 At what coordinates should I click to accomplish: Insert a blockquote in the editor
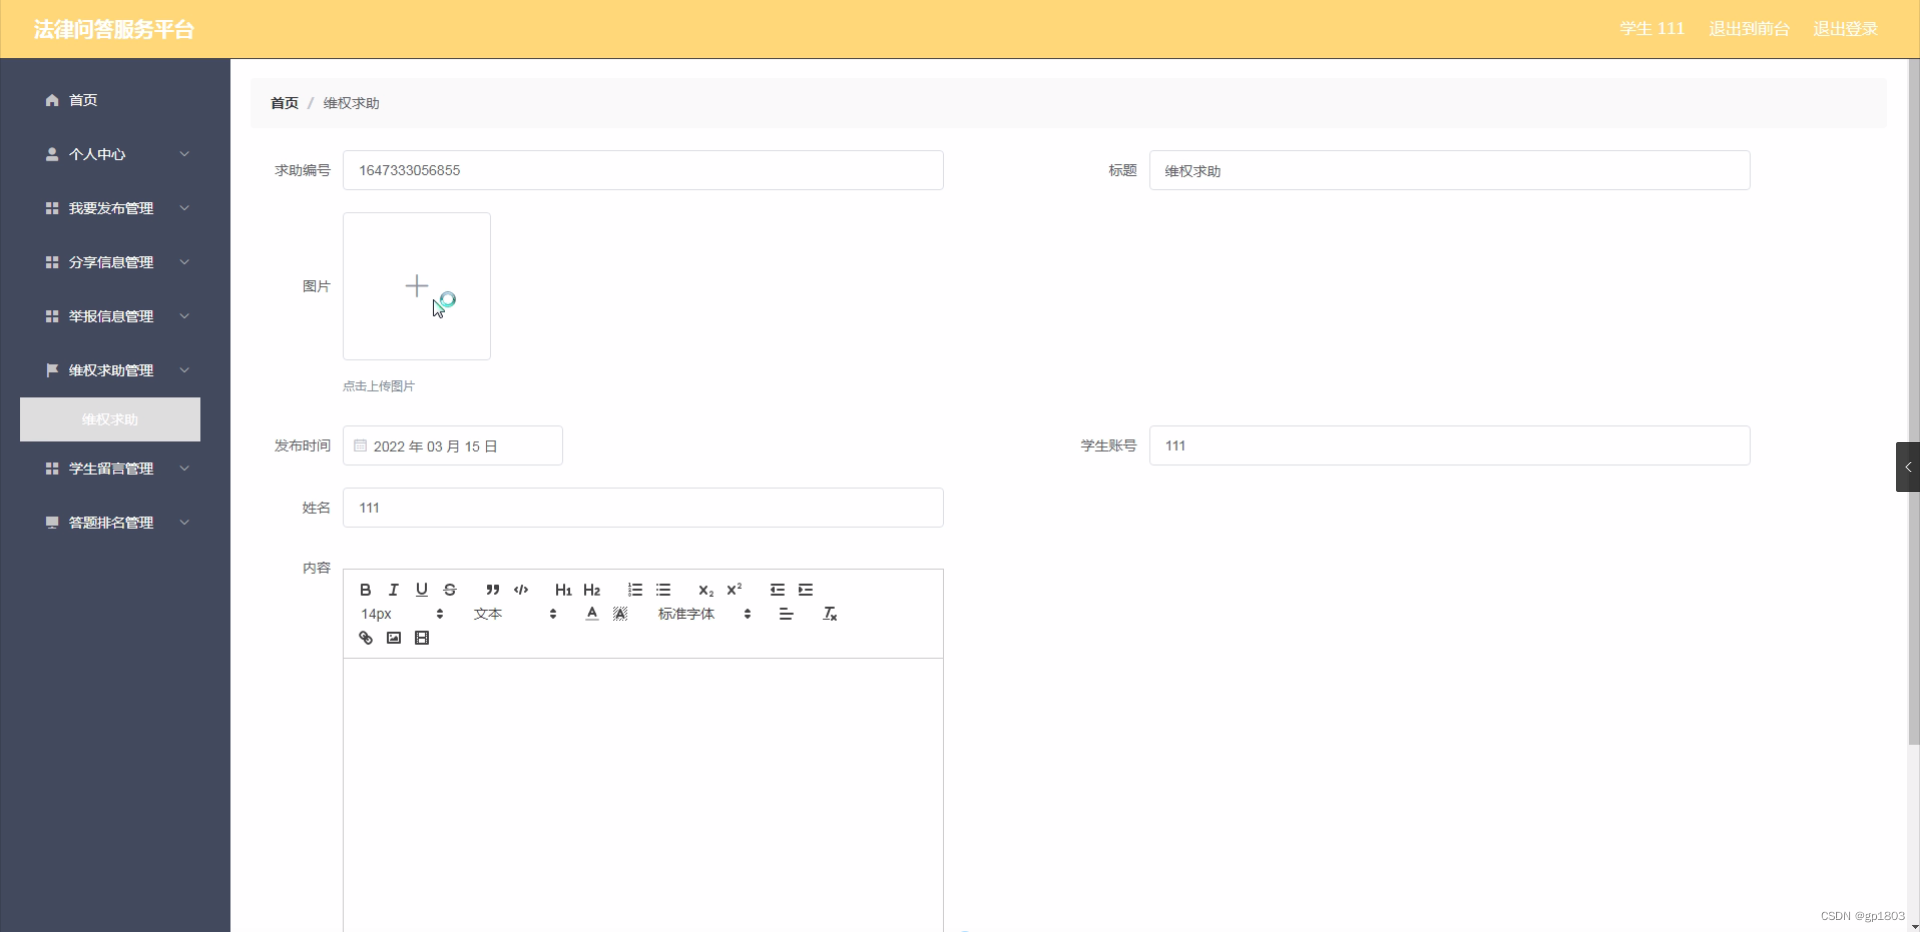coord(492,589)
